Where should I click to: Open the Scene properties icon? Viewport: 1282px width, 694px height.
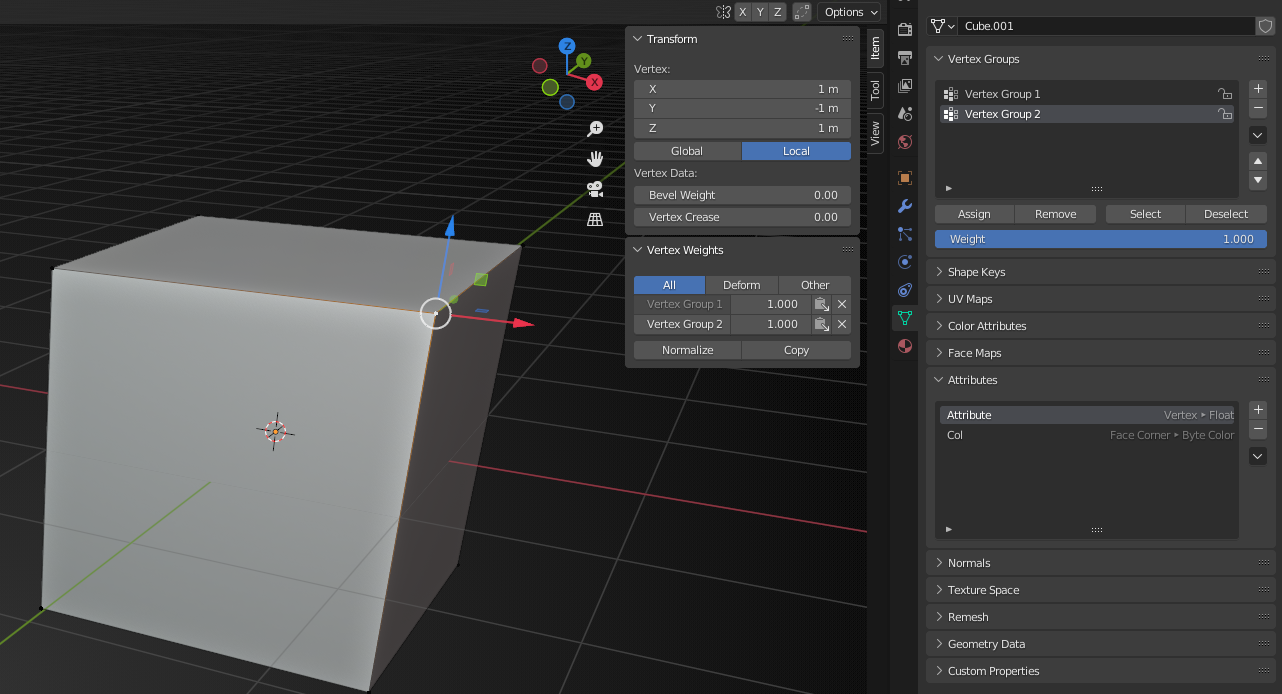pyautogui.click(x=905, y=114)
